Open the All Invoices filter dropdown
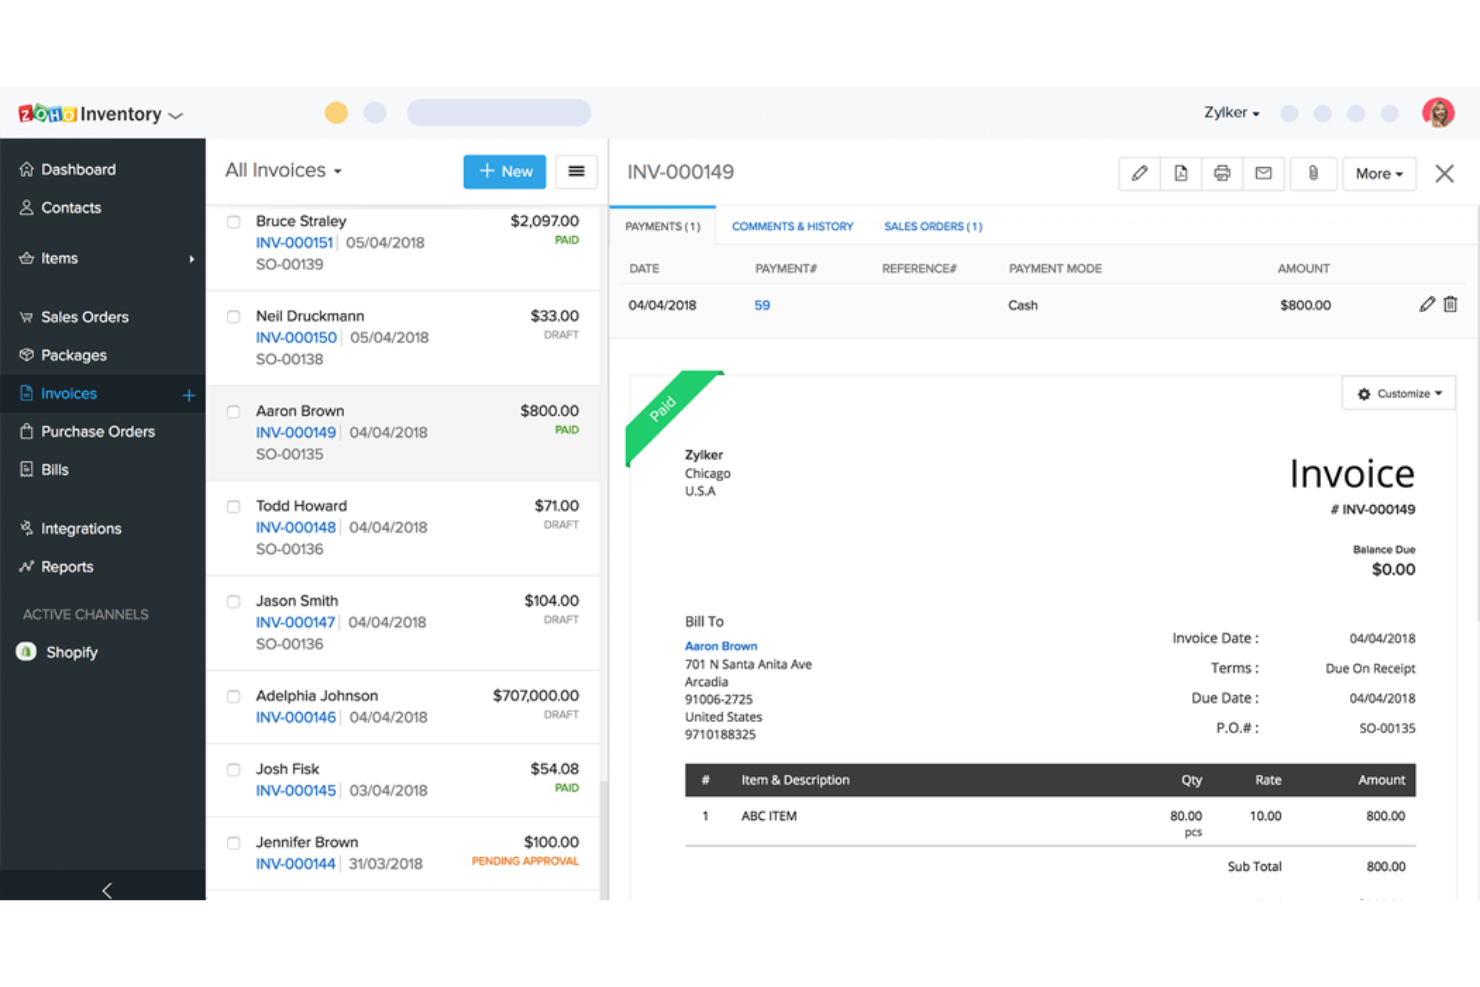 coord(283,170)
